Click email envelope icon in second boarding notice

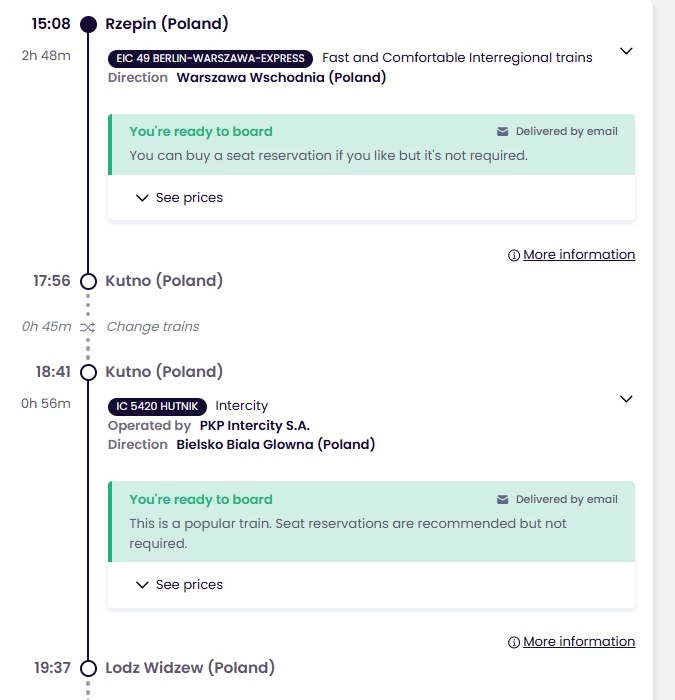[x=503, y=500]
